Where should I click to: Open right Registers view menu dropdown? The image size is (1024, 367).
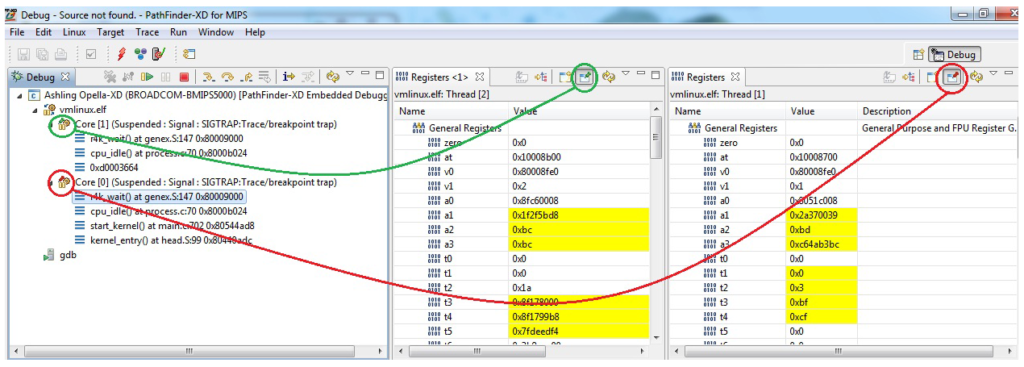(x=993, y=72)
